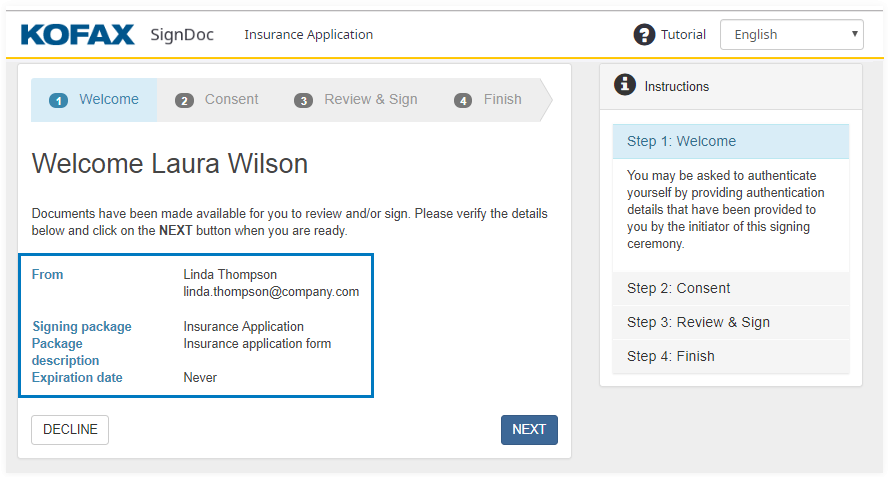
Task: Click step number 3 badge icon
Action: pos(303,100)
